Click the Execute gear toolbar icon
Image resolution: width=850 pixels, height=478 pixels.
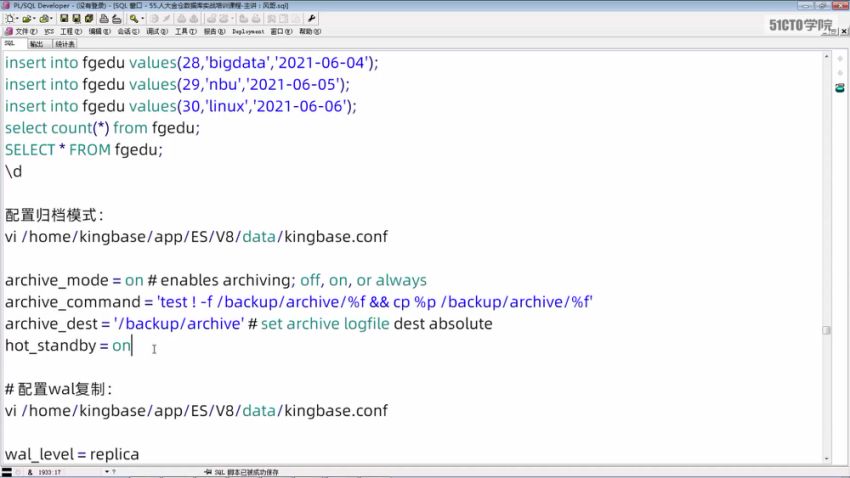pos(155,18)
